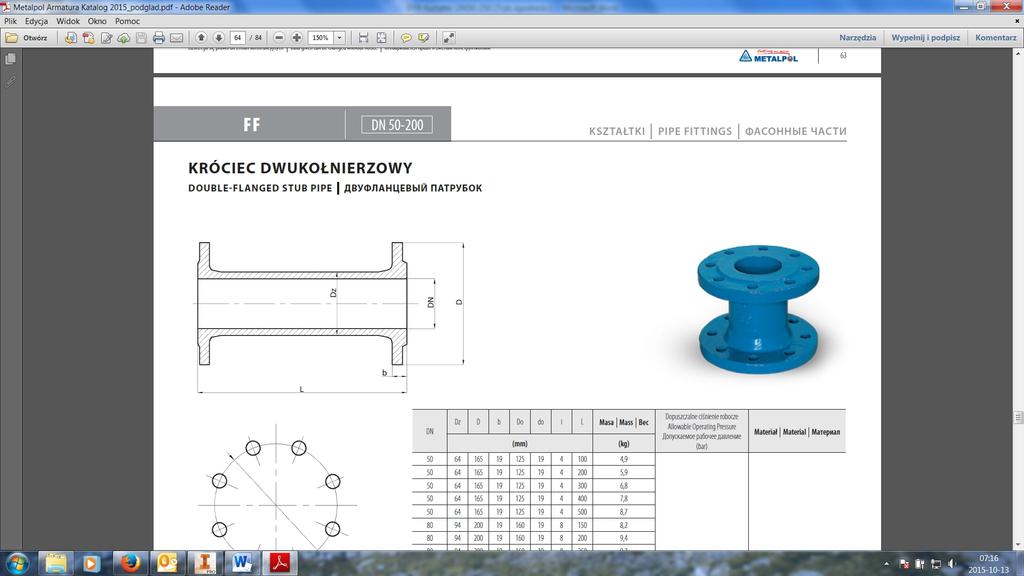Open the Narzędzia tools pane
The width and height of the screenshot is (1024, 576).
(857, 38)
